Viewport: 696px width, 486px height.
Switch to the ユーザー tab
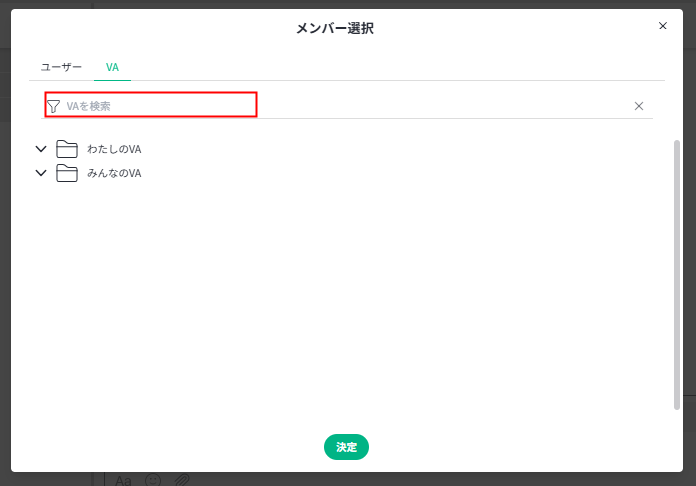coord(61,67)
